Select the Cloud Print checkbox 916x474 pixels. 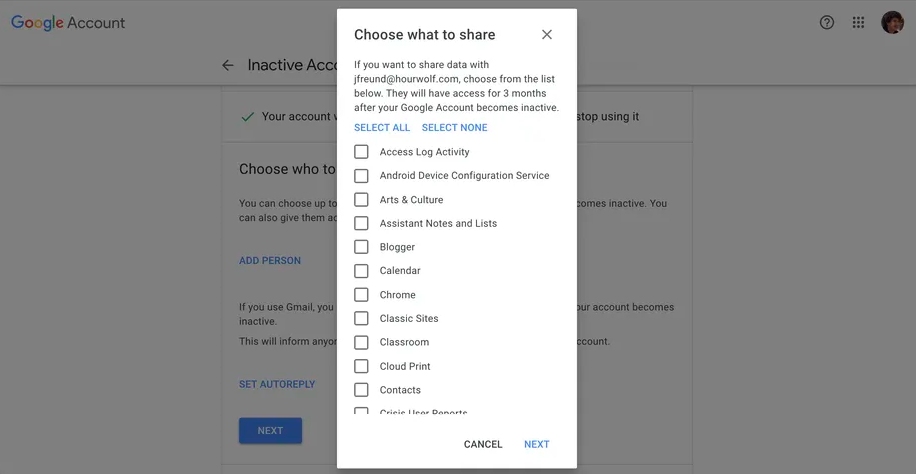361,366
